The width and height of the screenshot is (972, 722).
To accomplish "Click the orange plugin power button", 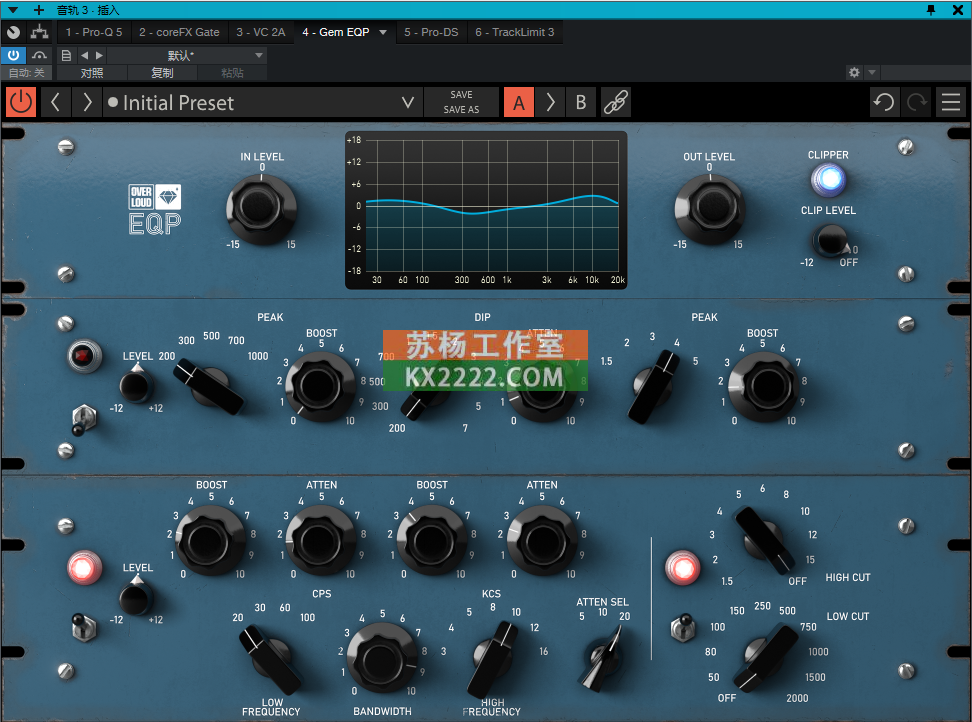I will pos(21,102).
